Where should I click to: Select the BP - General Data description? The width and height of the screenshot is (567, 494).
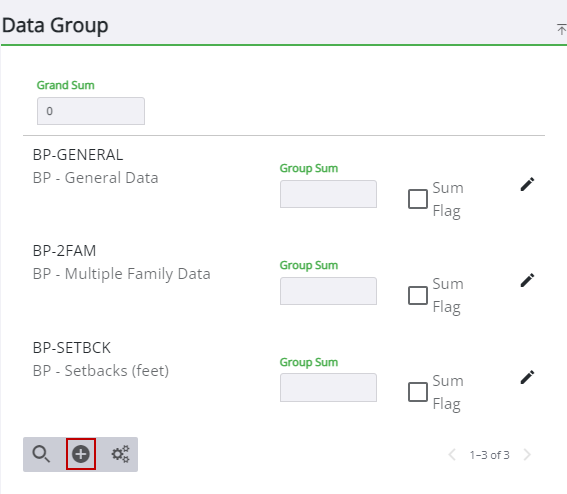click(95, 178)
